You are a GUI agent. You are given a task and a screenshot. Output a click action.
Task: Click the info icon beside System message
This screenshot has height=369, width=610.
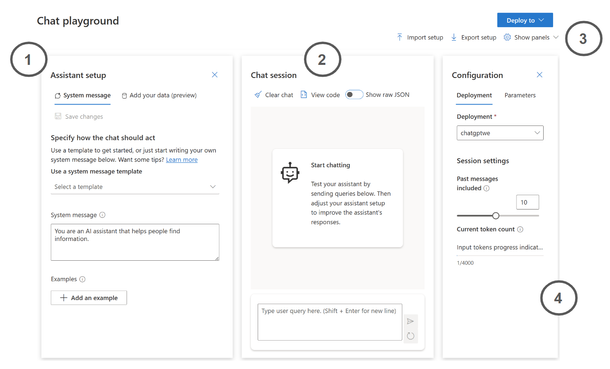tap(102, 215)
